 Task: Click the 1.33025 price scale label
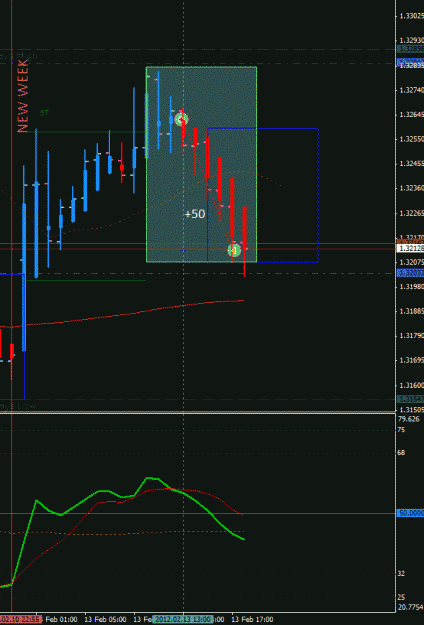coord(411,16)
